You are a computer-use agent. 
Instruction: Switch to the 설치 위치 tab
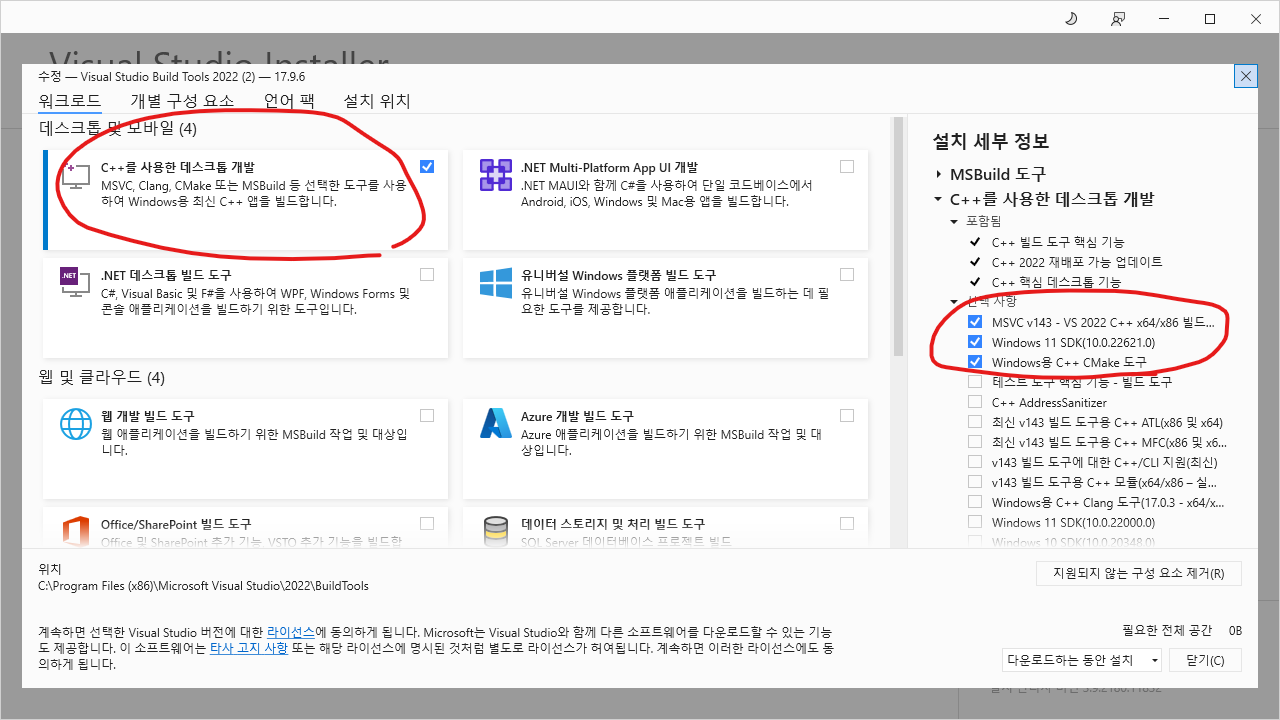(377, 101)
